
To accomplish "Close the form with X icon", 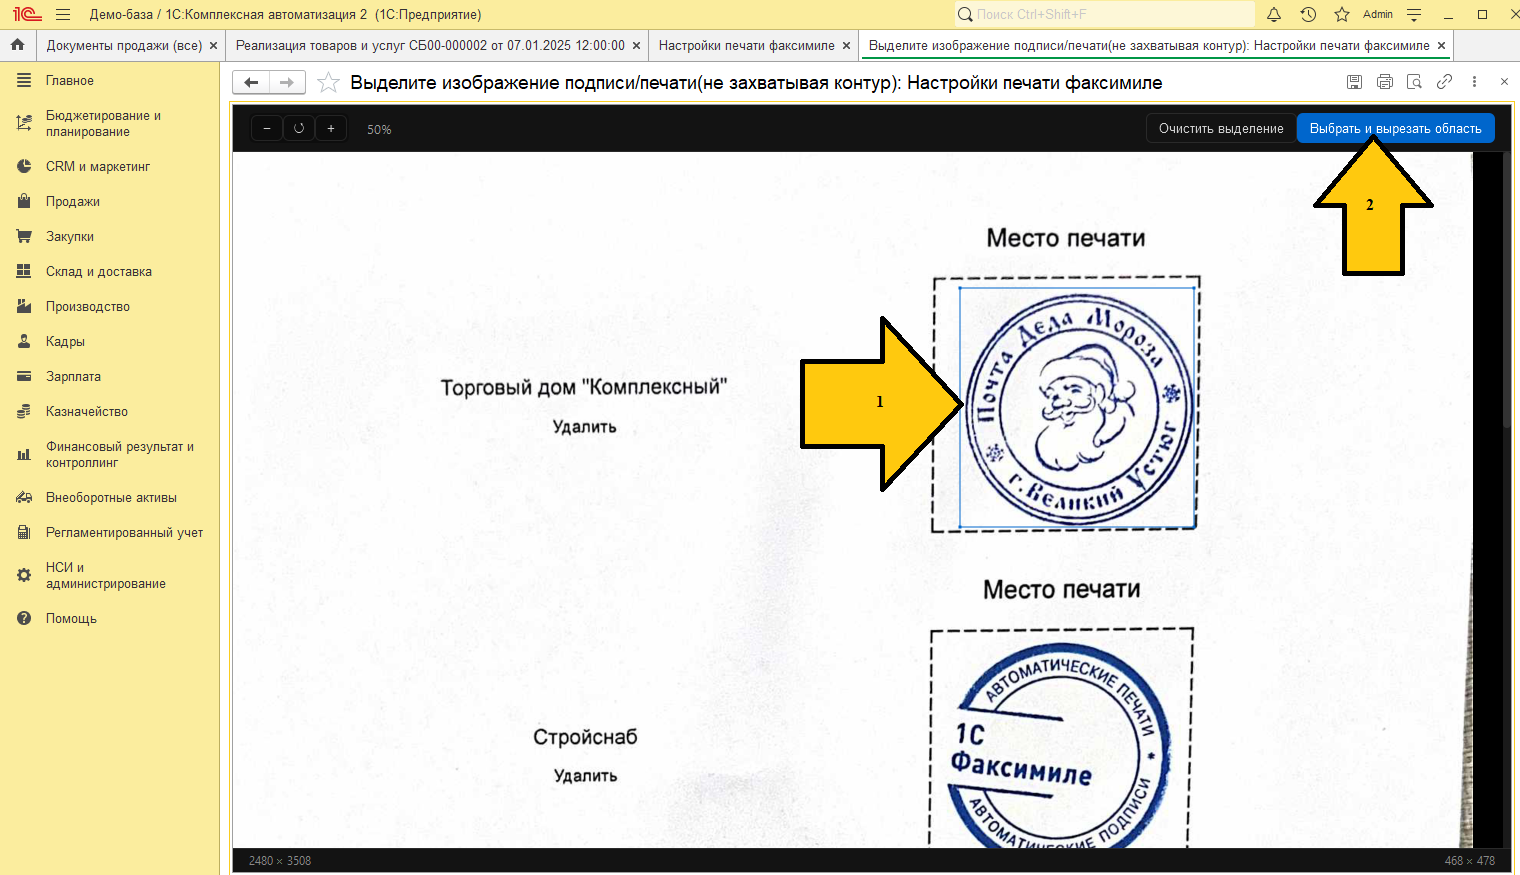I will [1504, 82].
